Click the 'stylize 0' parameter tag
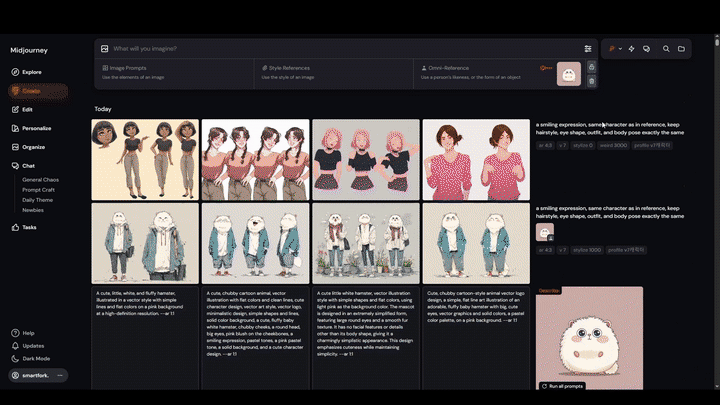This screenshot has width=720, height=405. [583, 146]
